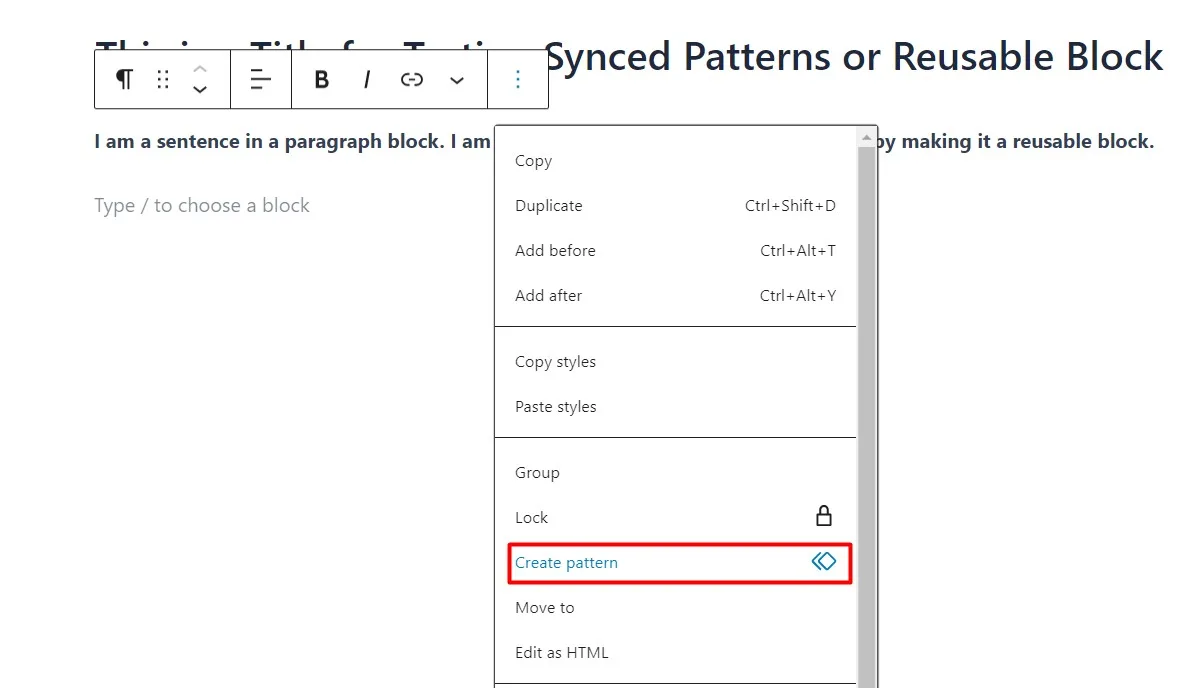Screen dimensions: 1182x688
Task: Click the three-dot block options button
Action: tap(518, 79)
